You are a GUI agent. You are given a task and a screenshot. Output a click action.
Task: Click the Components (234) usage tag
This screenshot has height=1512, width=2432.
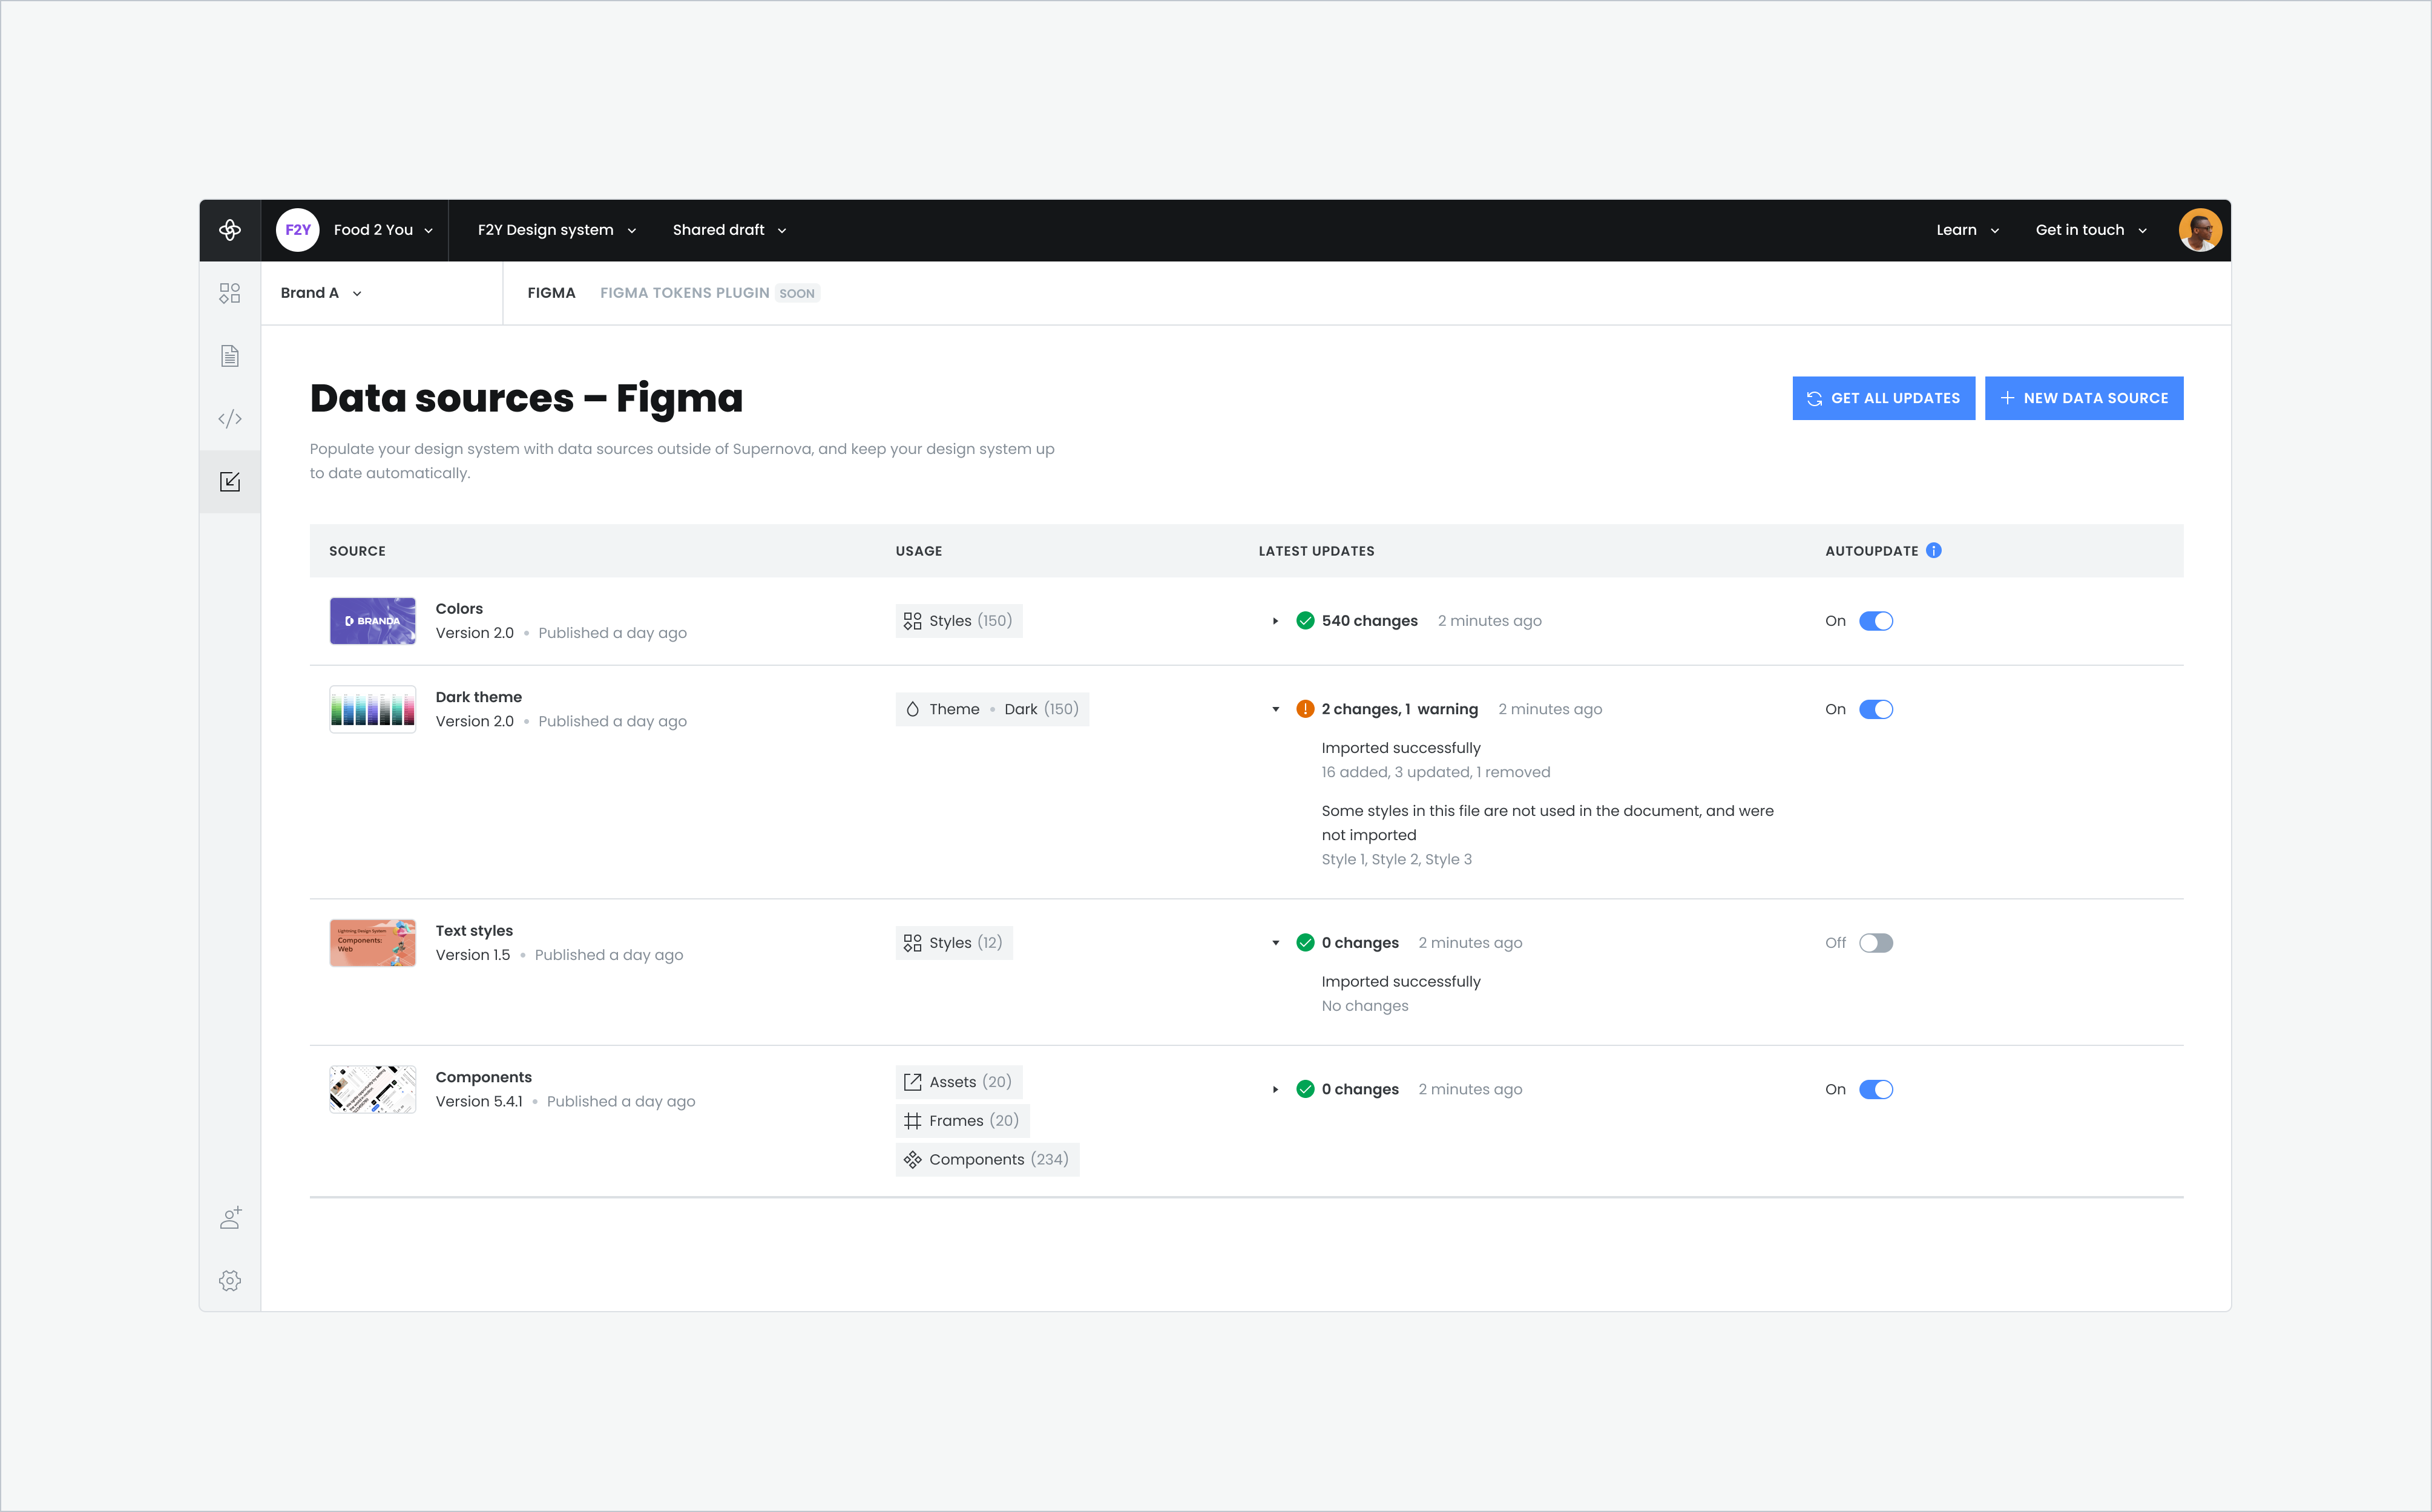point(987,1160)
